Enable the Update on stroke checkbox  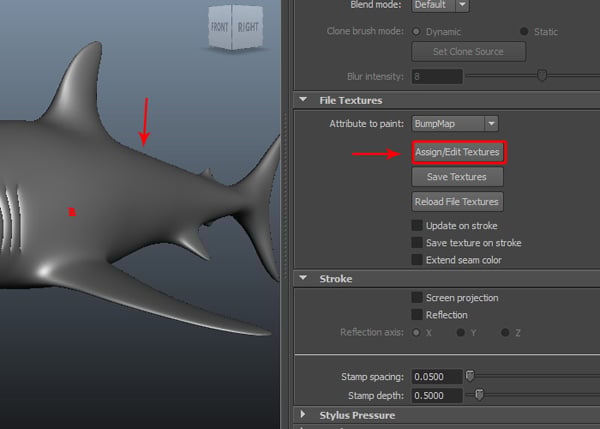(x=417, y=225)
